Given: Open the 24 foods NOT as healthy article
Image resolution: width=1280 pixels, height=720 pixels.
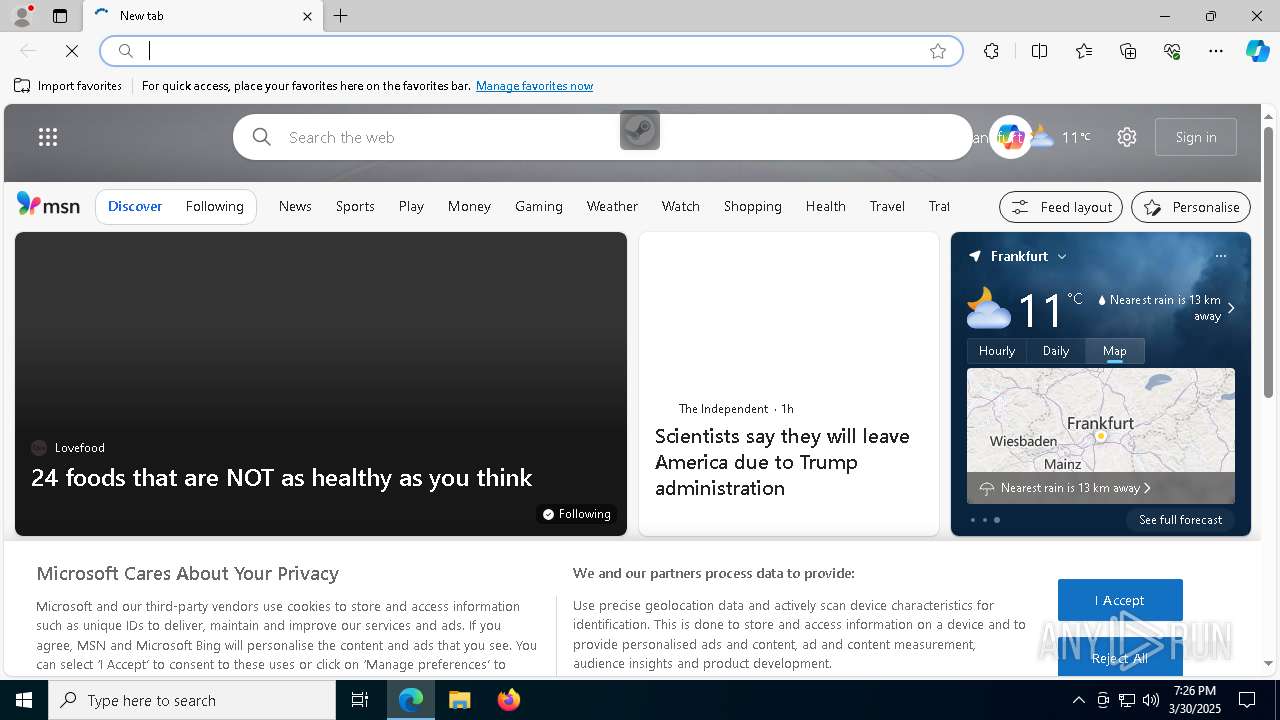Looking at the screenshot, I should [281, 477].
